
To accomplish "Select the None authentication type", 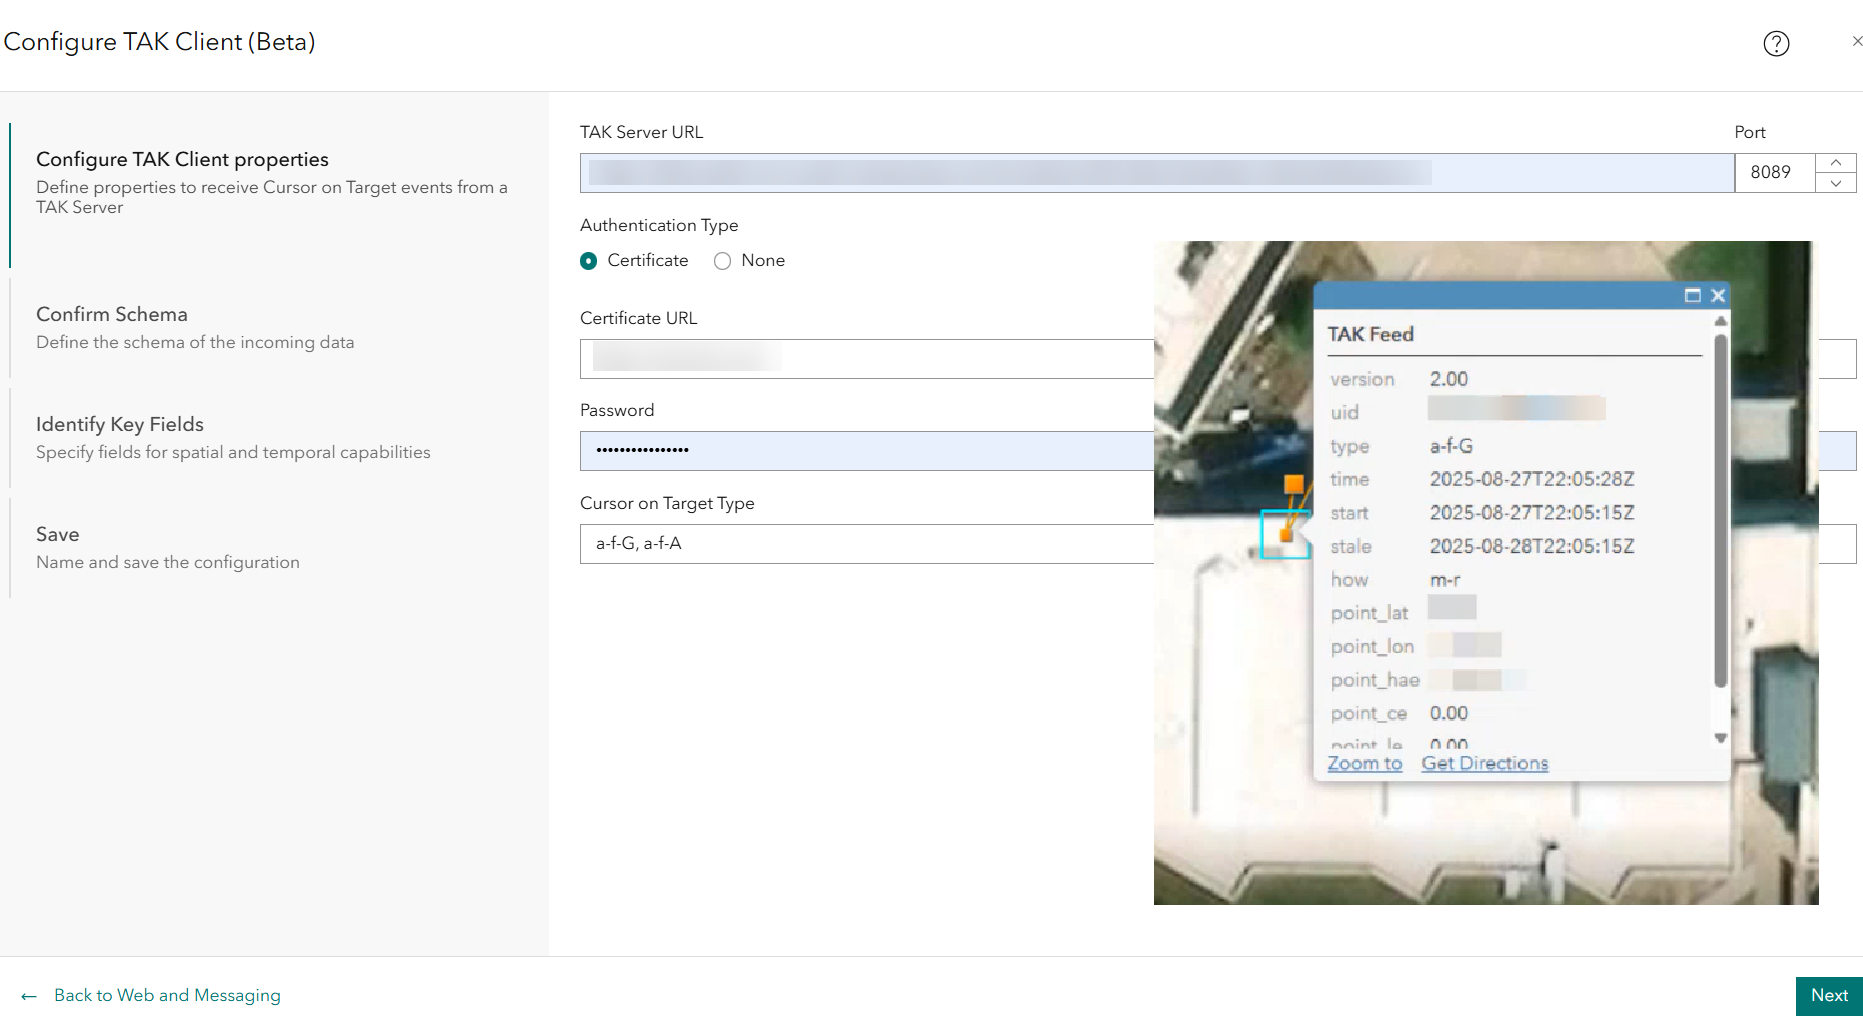I will tap(722, 260).
